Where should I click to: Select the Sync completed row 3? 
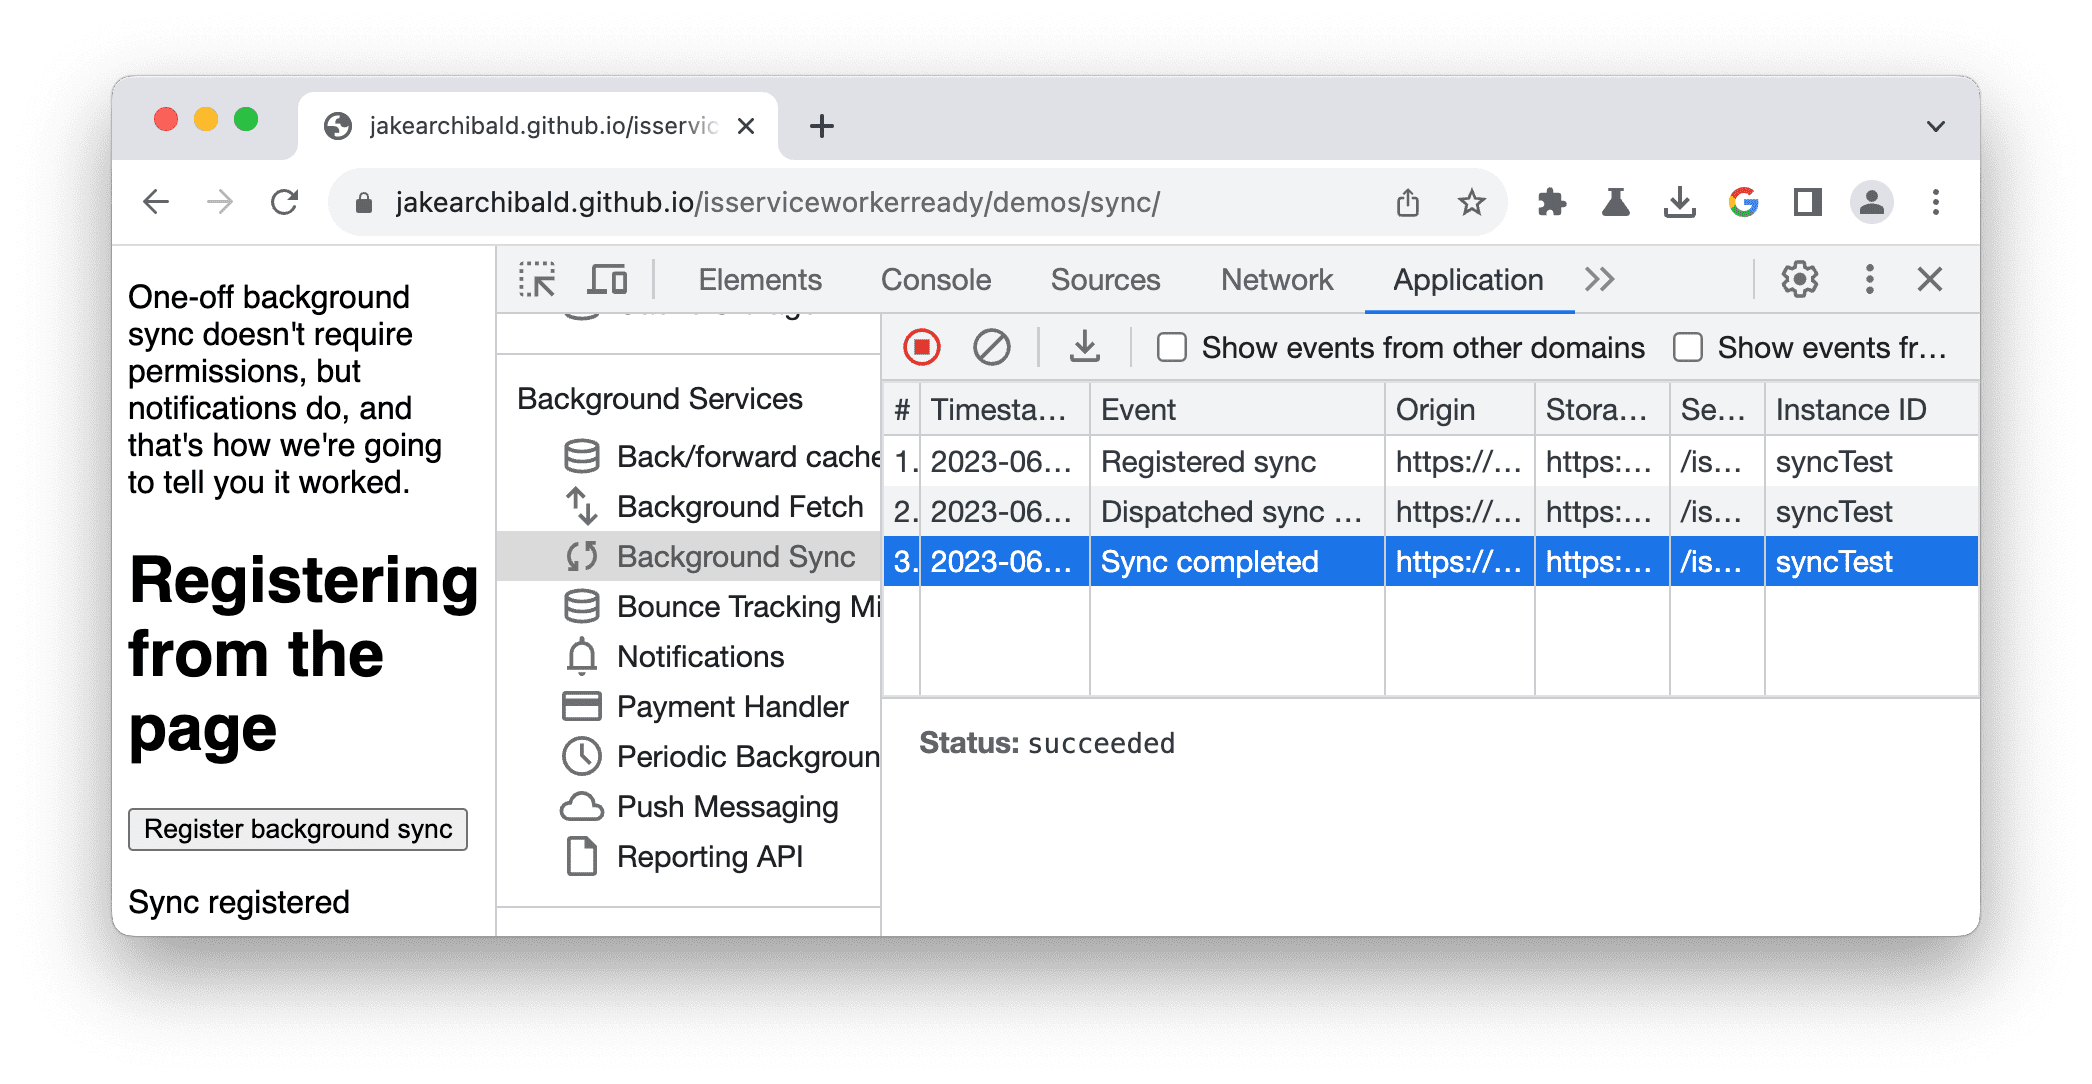[1424, 560]
